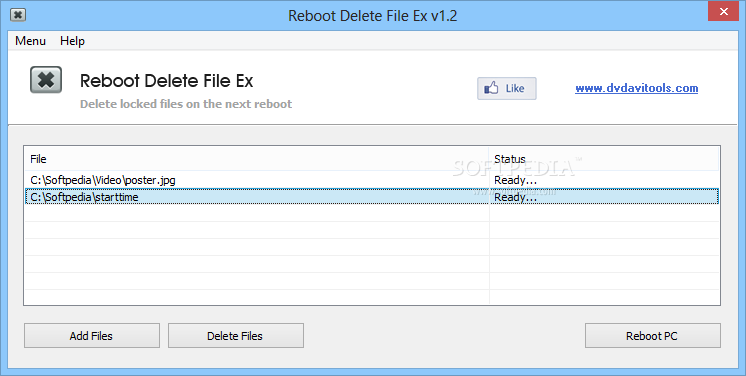This screenshot has width=746, height=376.
Task: Open the Menu menu
Action: tap(30, 41)
